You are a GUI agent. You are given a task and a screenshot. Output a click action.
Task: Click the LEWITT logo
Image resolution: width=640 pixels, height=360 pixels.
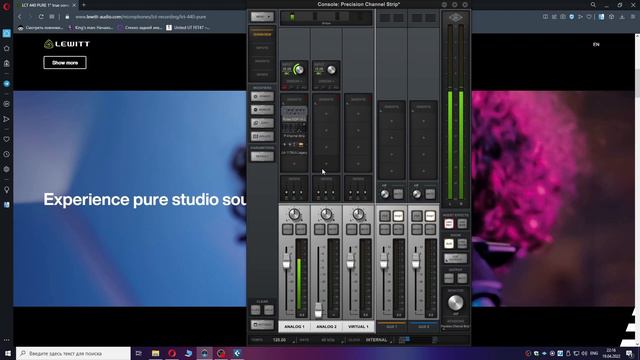point(67,44)
